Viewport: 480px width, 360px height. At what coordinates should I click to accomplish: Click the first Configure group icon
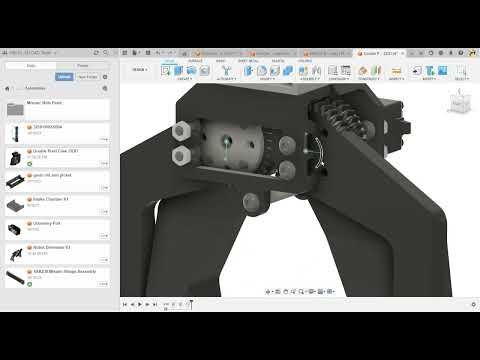point(333,70)
